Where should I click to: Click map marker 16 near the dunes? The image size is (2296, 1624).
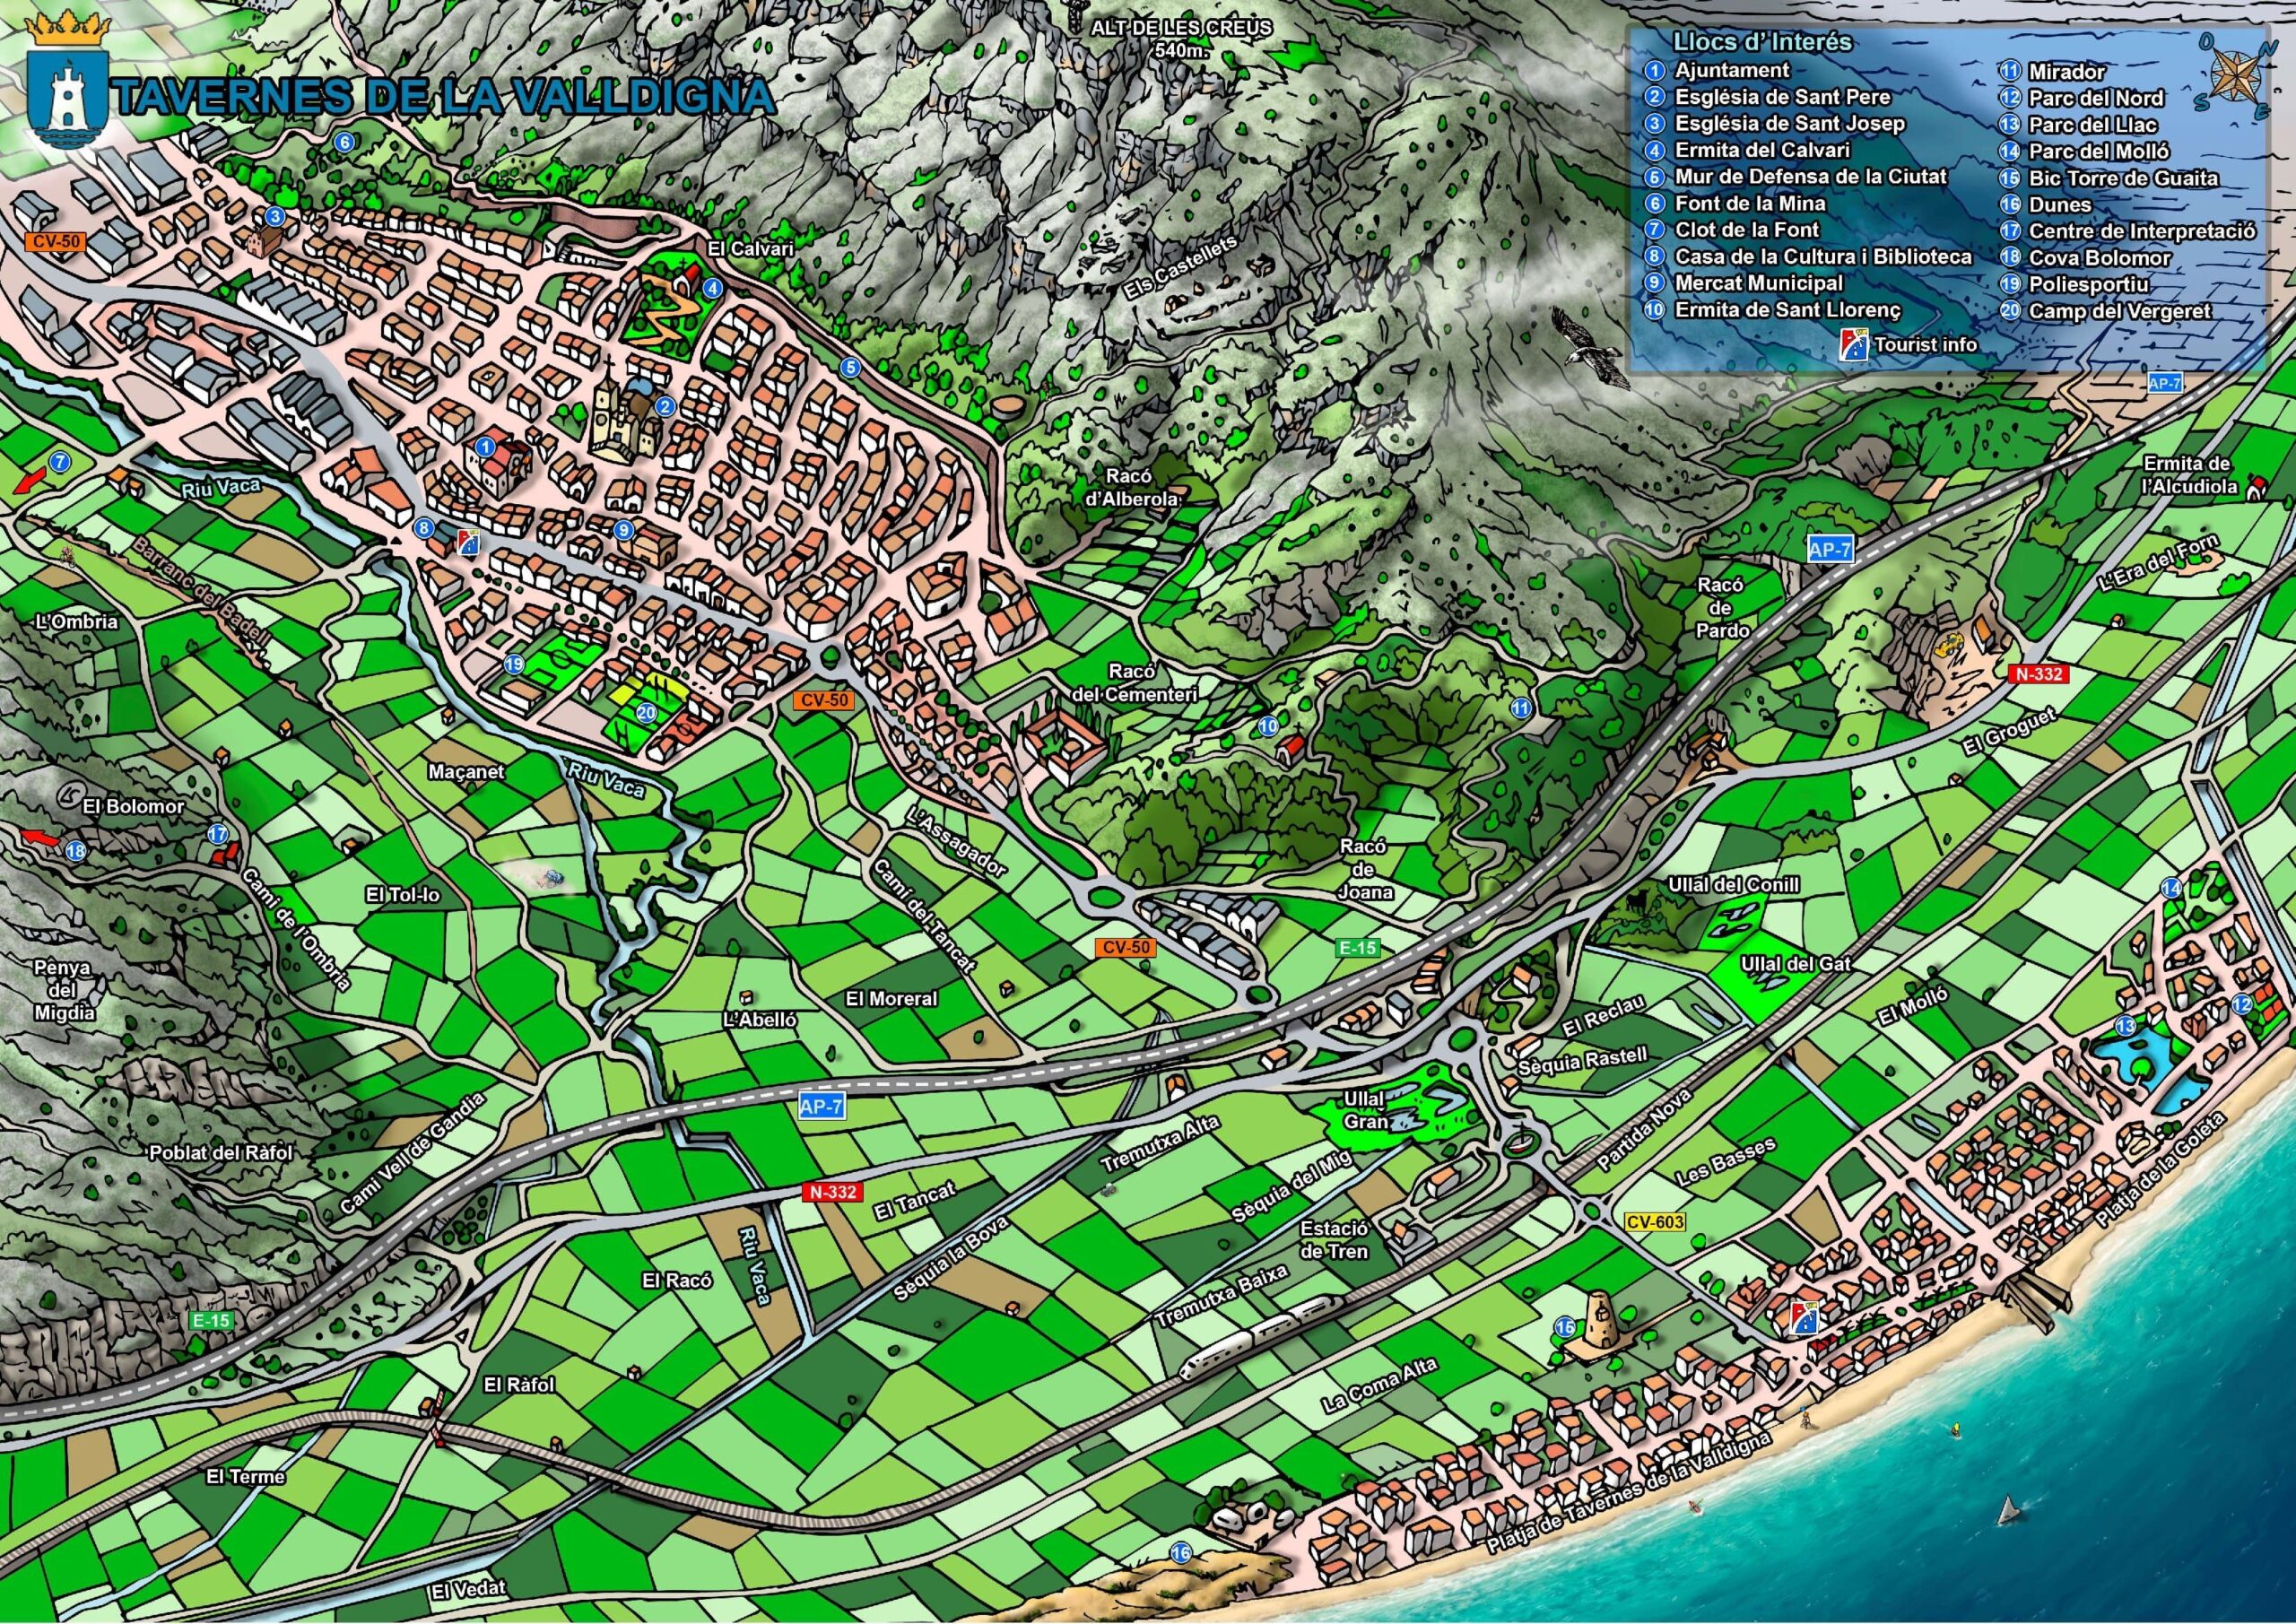coord(1181,1552)
